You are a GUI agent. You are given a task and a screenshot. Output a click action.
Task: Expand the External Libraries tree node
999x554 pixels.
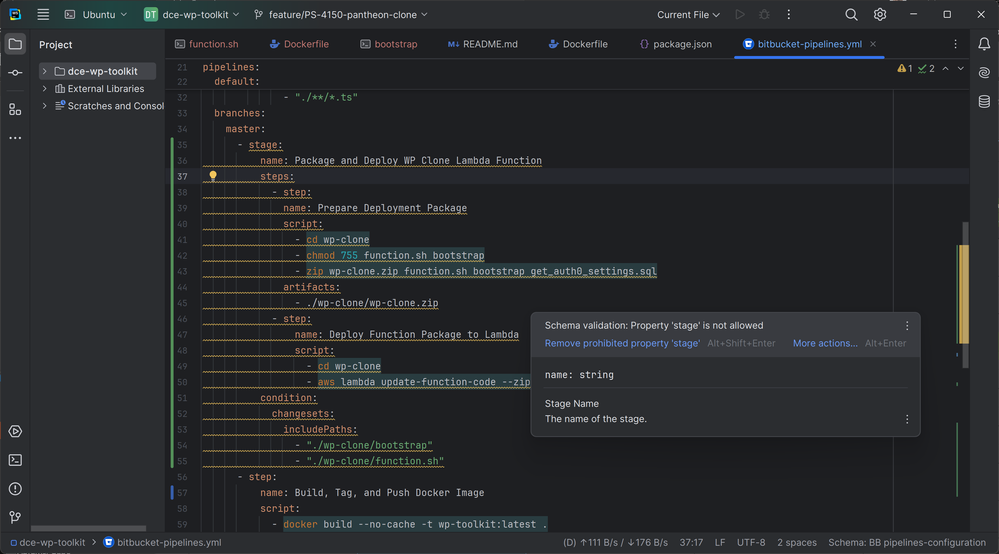[45, 89]
